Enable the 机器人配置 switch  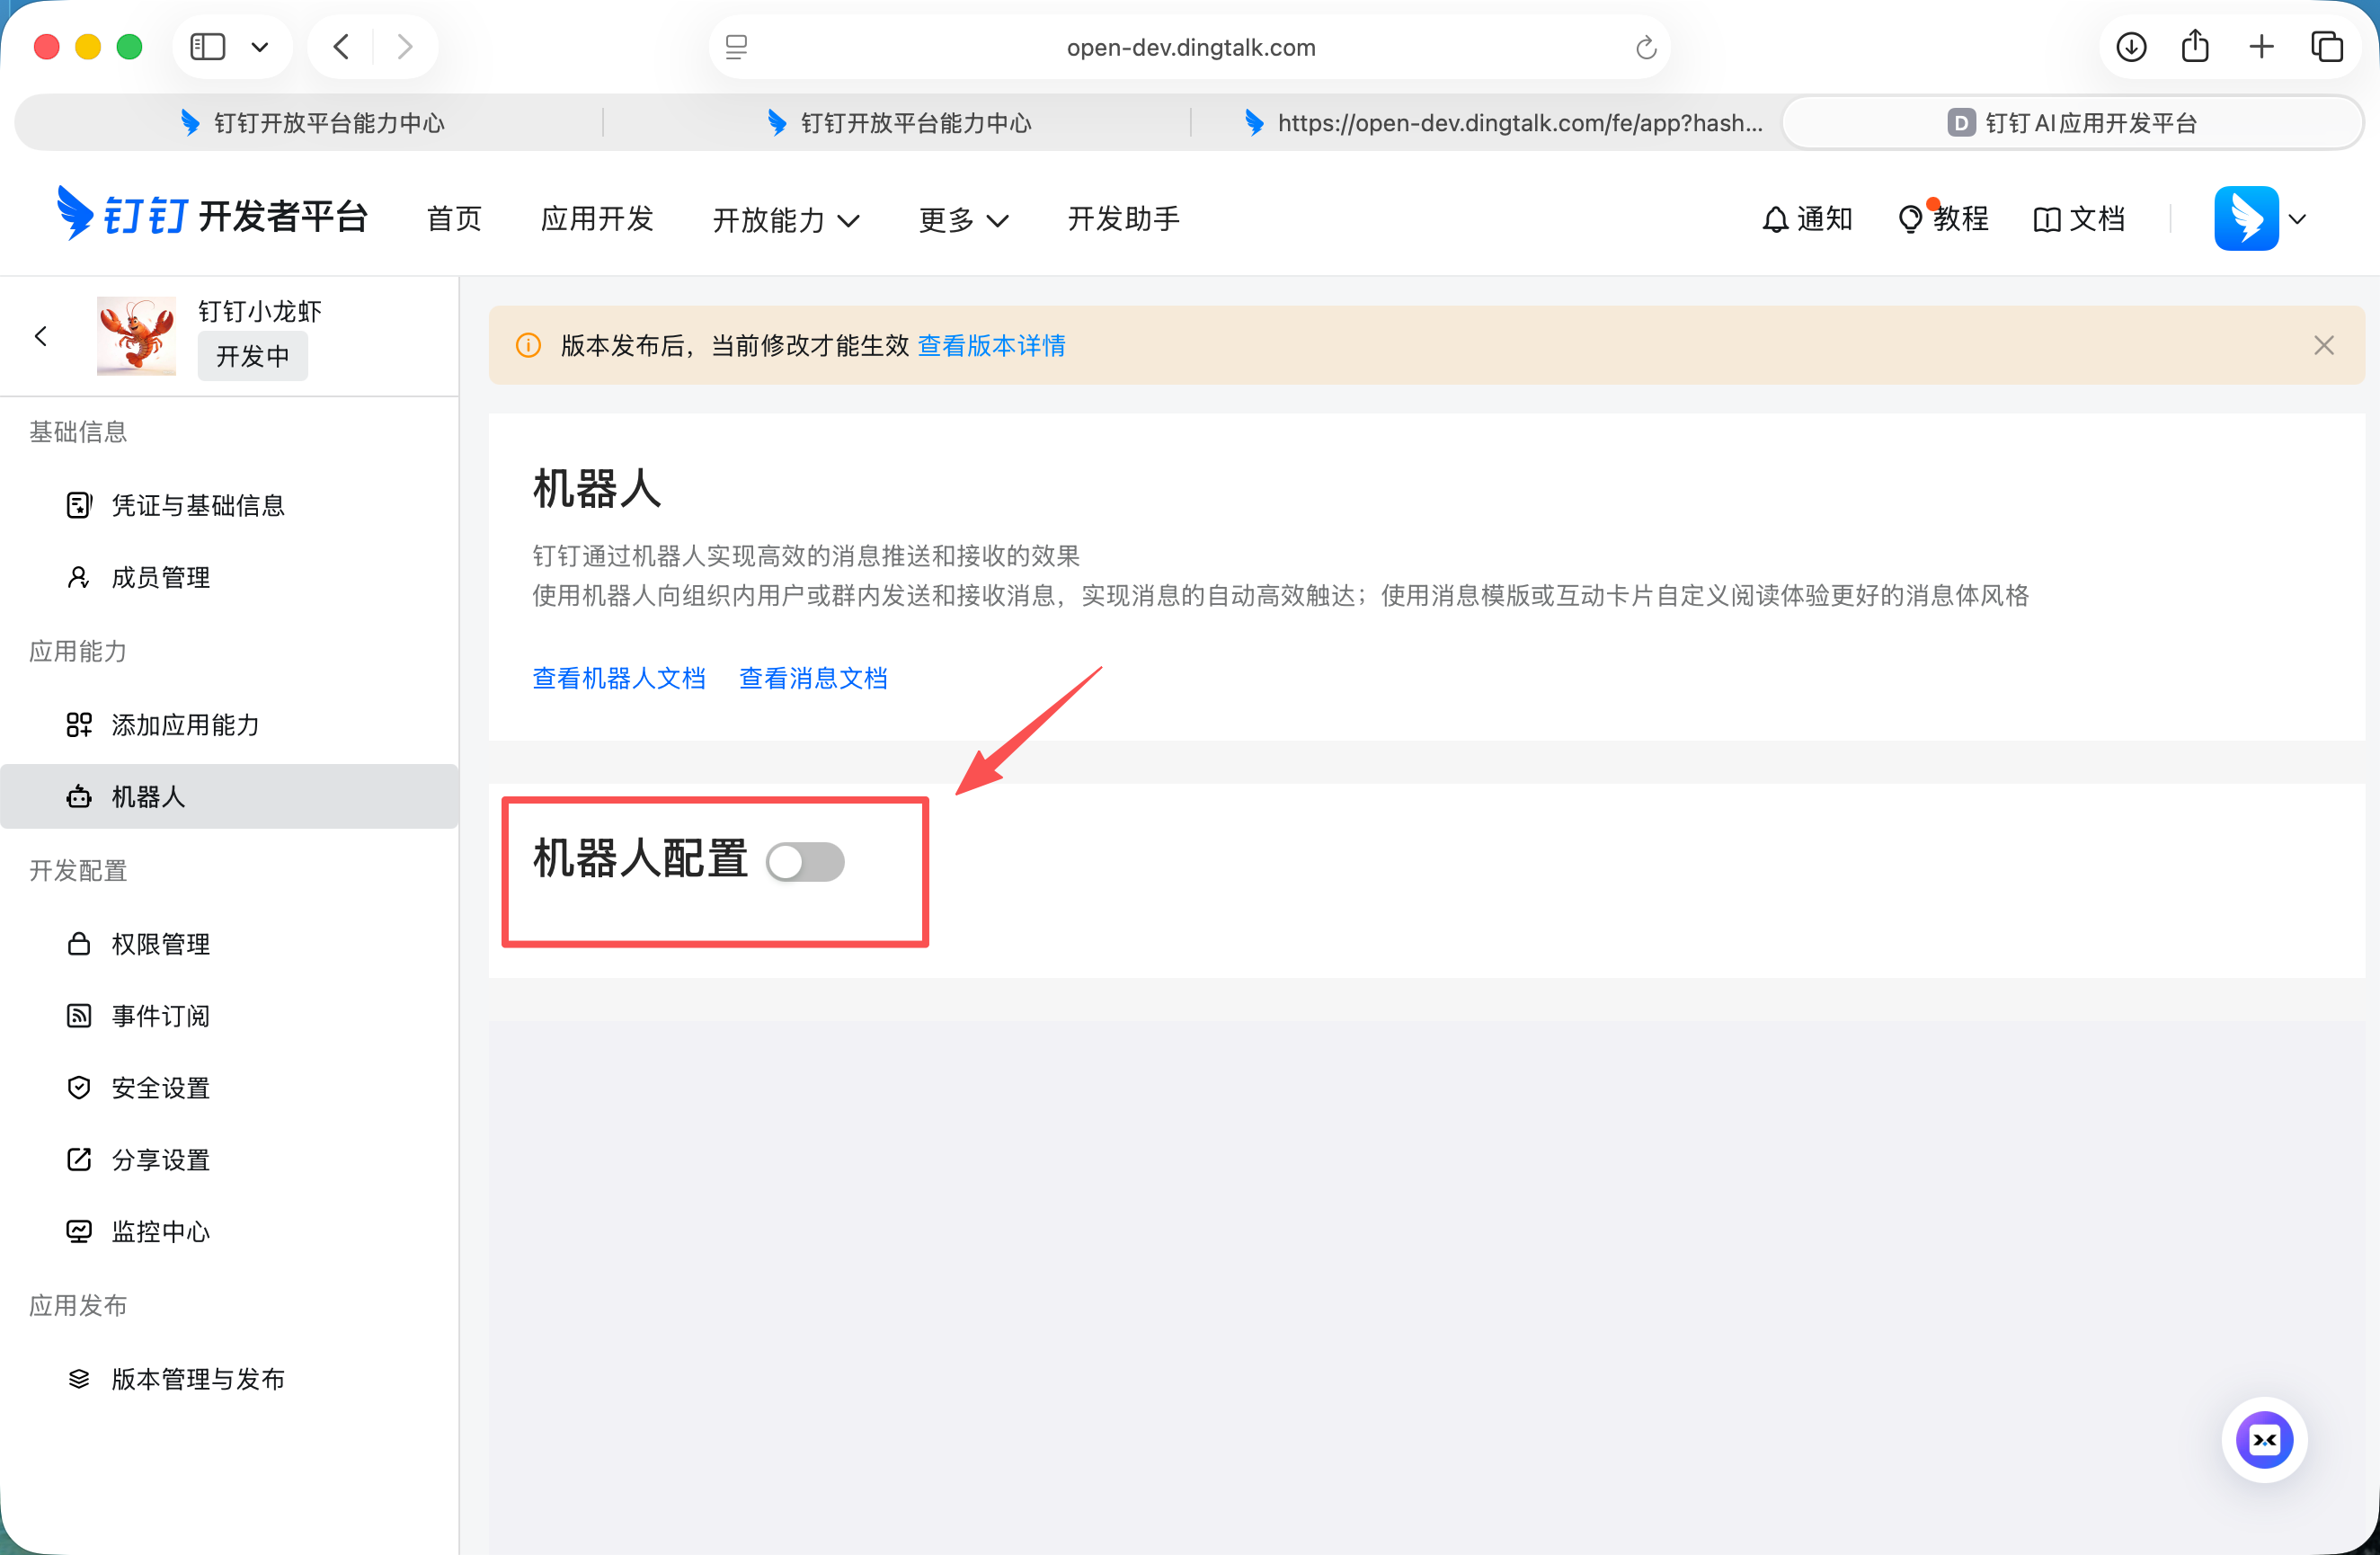806,861
